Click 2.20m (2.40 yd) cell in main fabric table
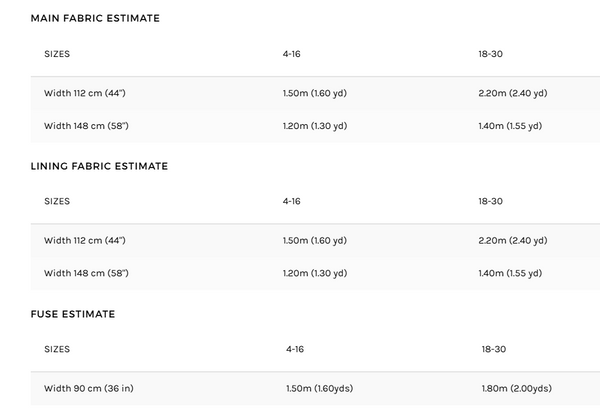 [x=513, y=93]
